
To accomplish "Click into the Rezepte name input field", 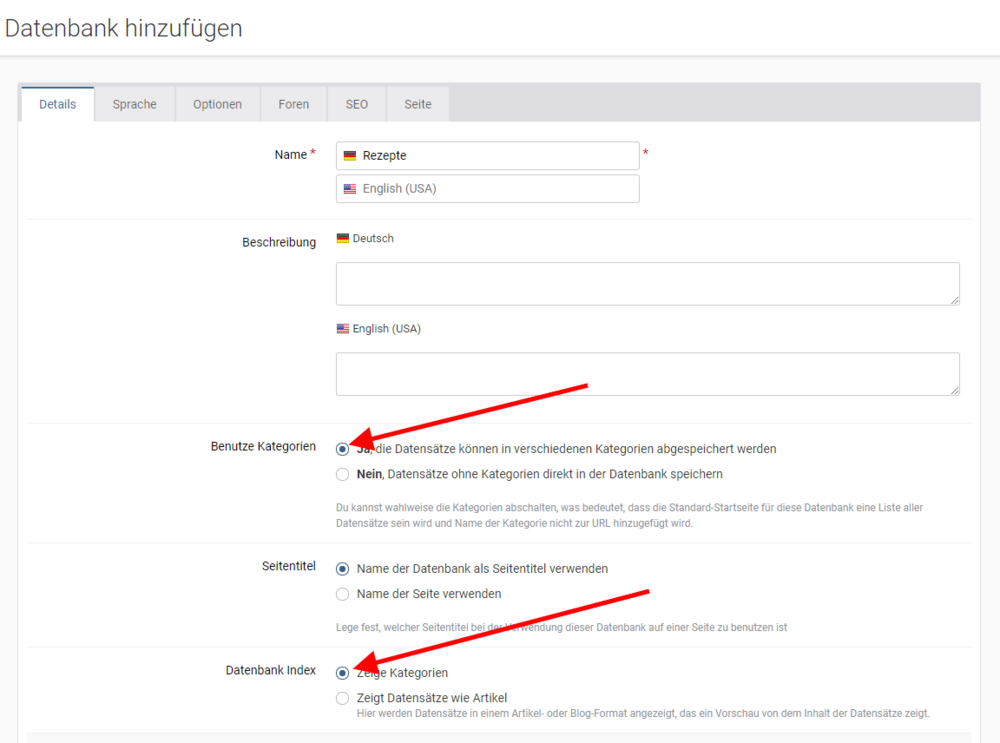I will pos(490,155).
